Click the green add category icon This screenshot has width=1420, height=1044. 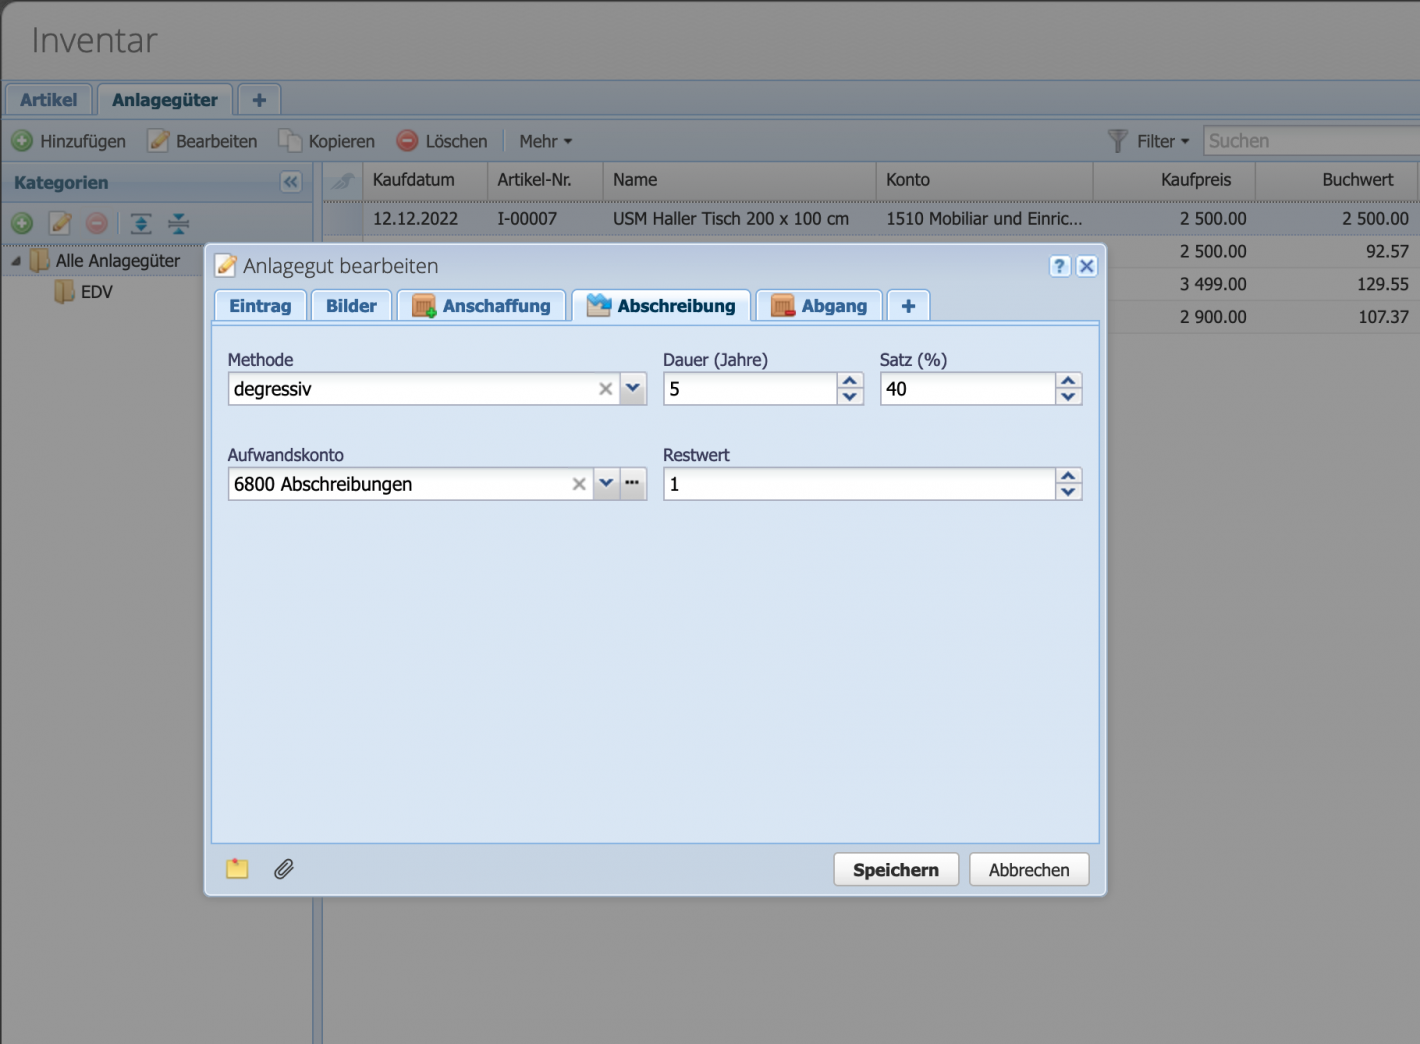coord(22,223)
